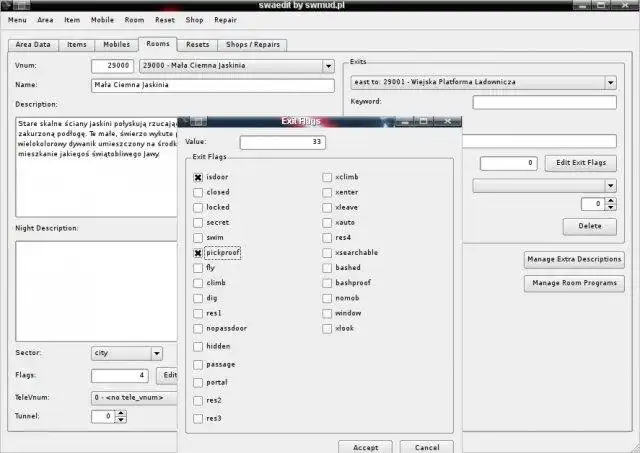Switch to the Resets tab

tap(198, 45)
